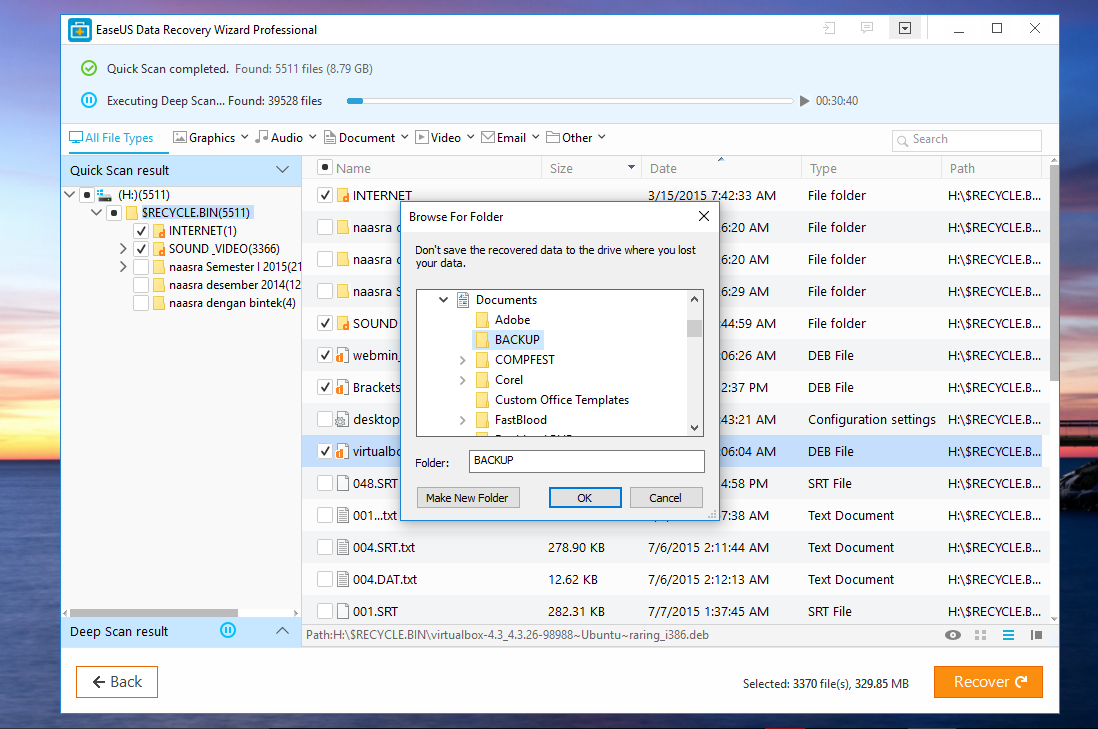Screen dimensions: 1098x729
Task: Switch to thumbnail grid view icon
Action: pyautogui.click(x=980, y=635)
